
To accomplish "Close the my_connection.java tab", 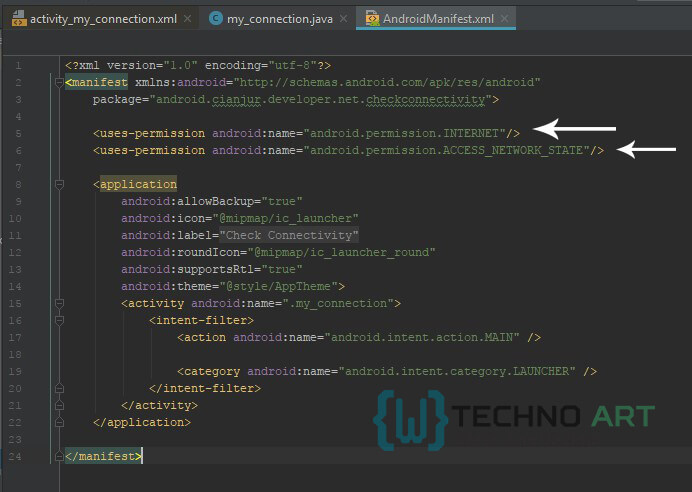I will tap(343, 19).
